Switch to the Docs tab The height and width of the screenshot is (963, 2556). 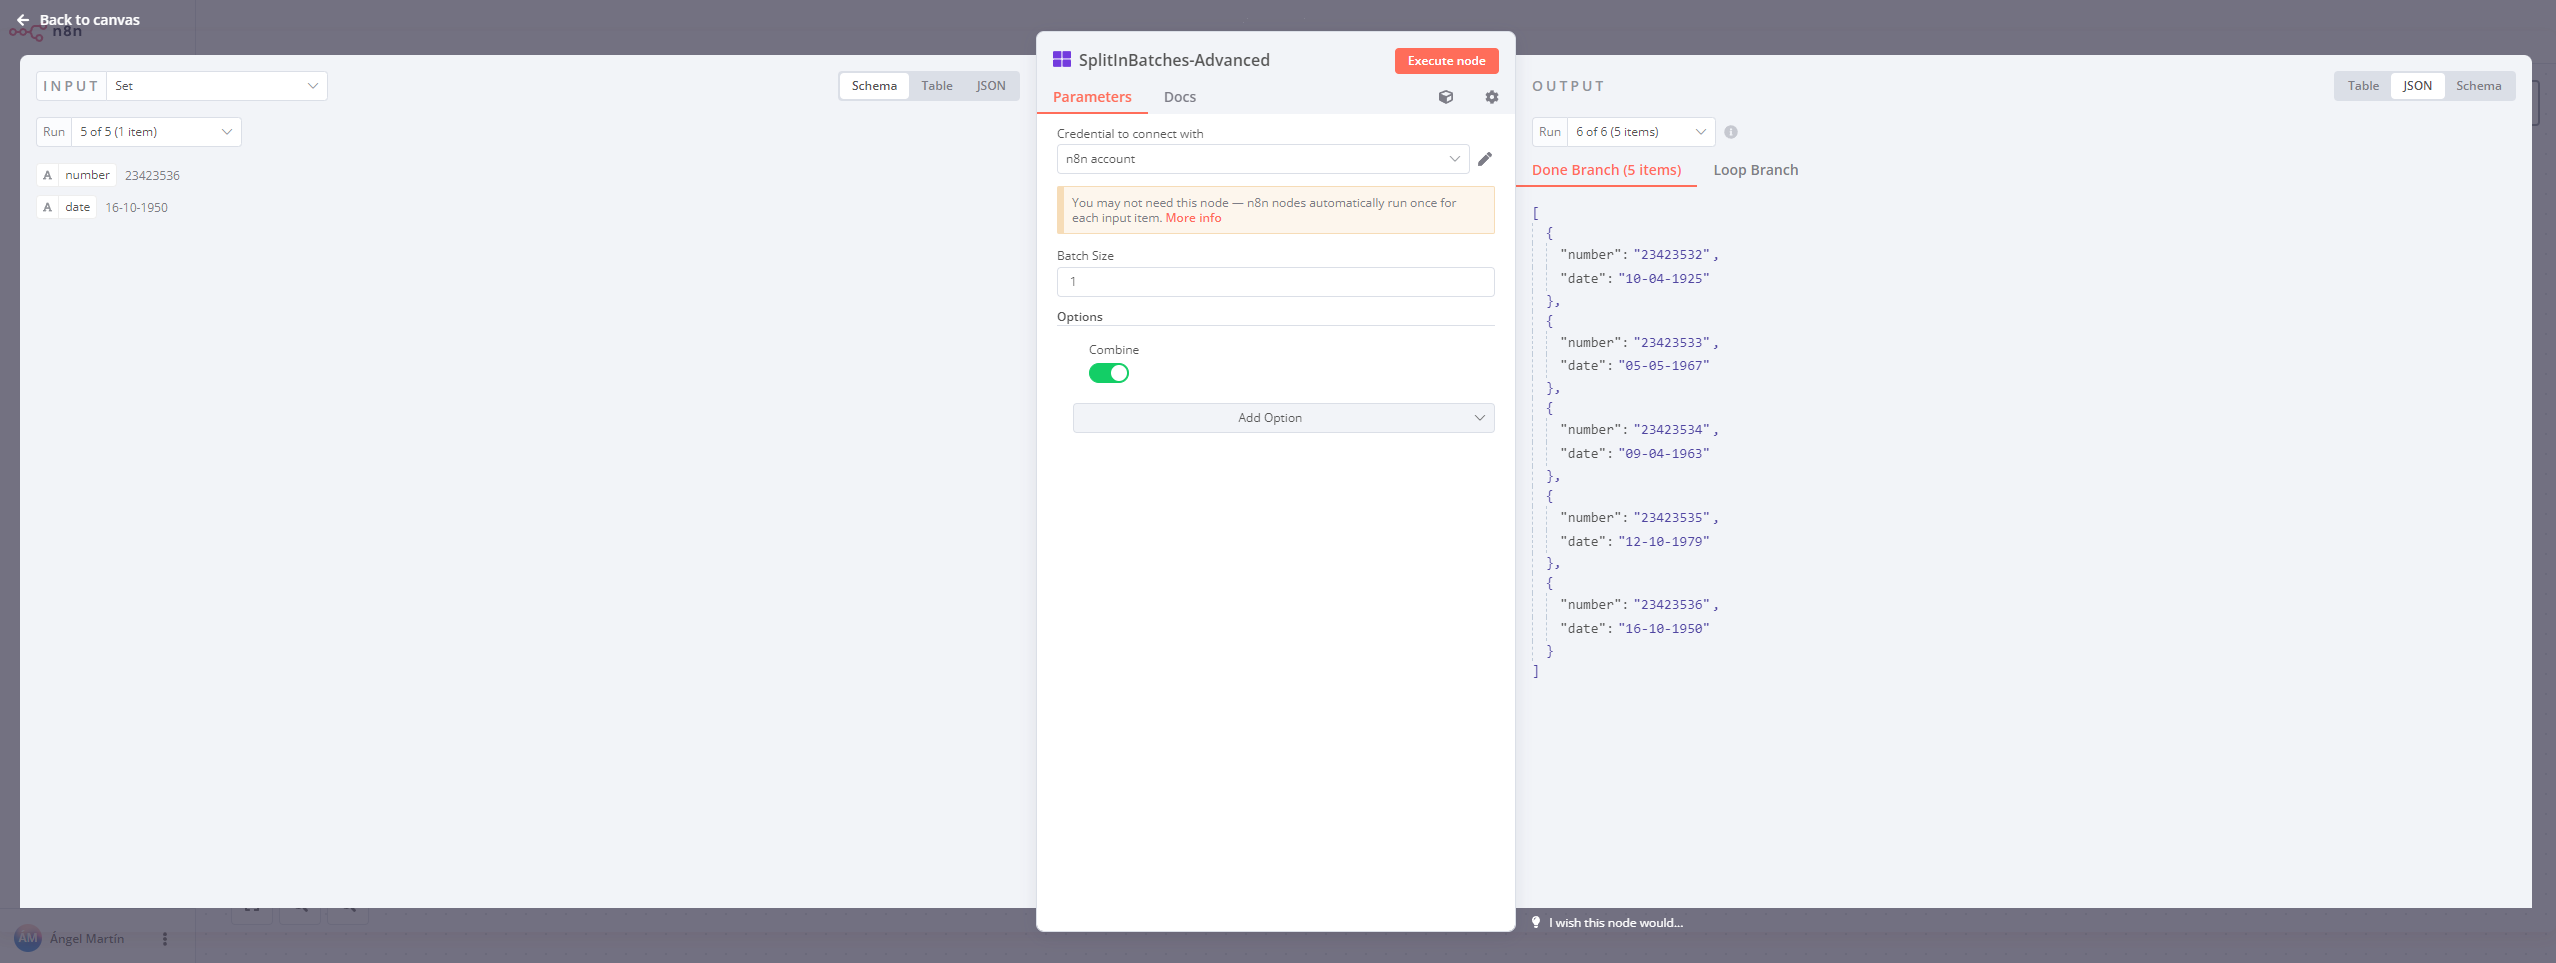point(1180,97)
